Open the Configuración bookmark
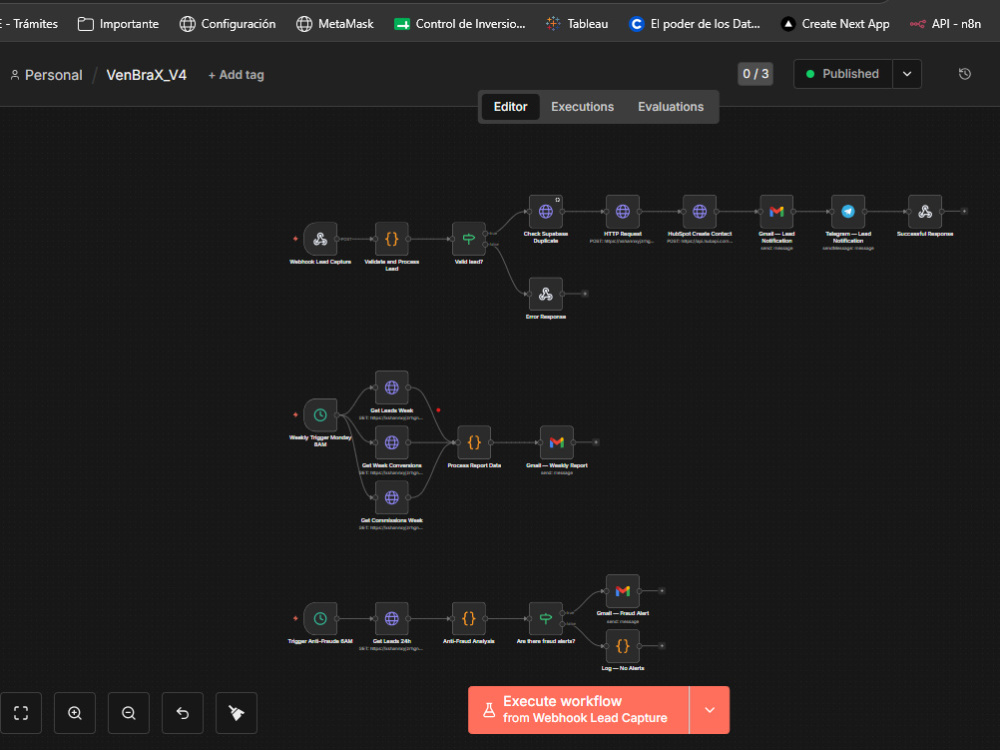1000x750 pixels. [x=228, y=24]
